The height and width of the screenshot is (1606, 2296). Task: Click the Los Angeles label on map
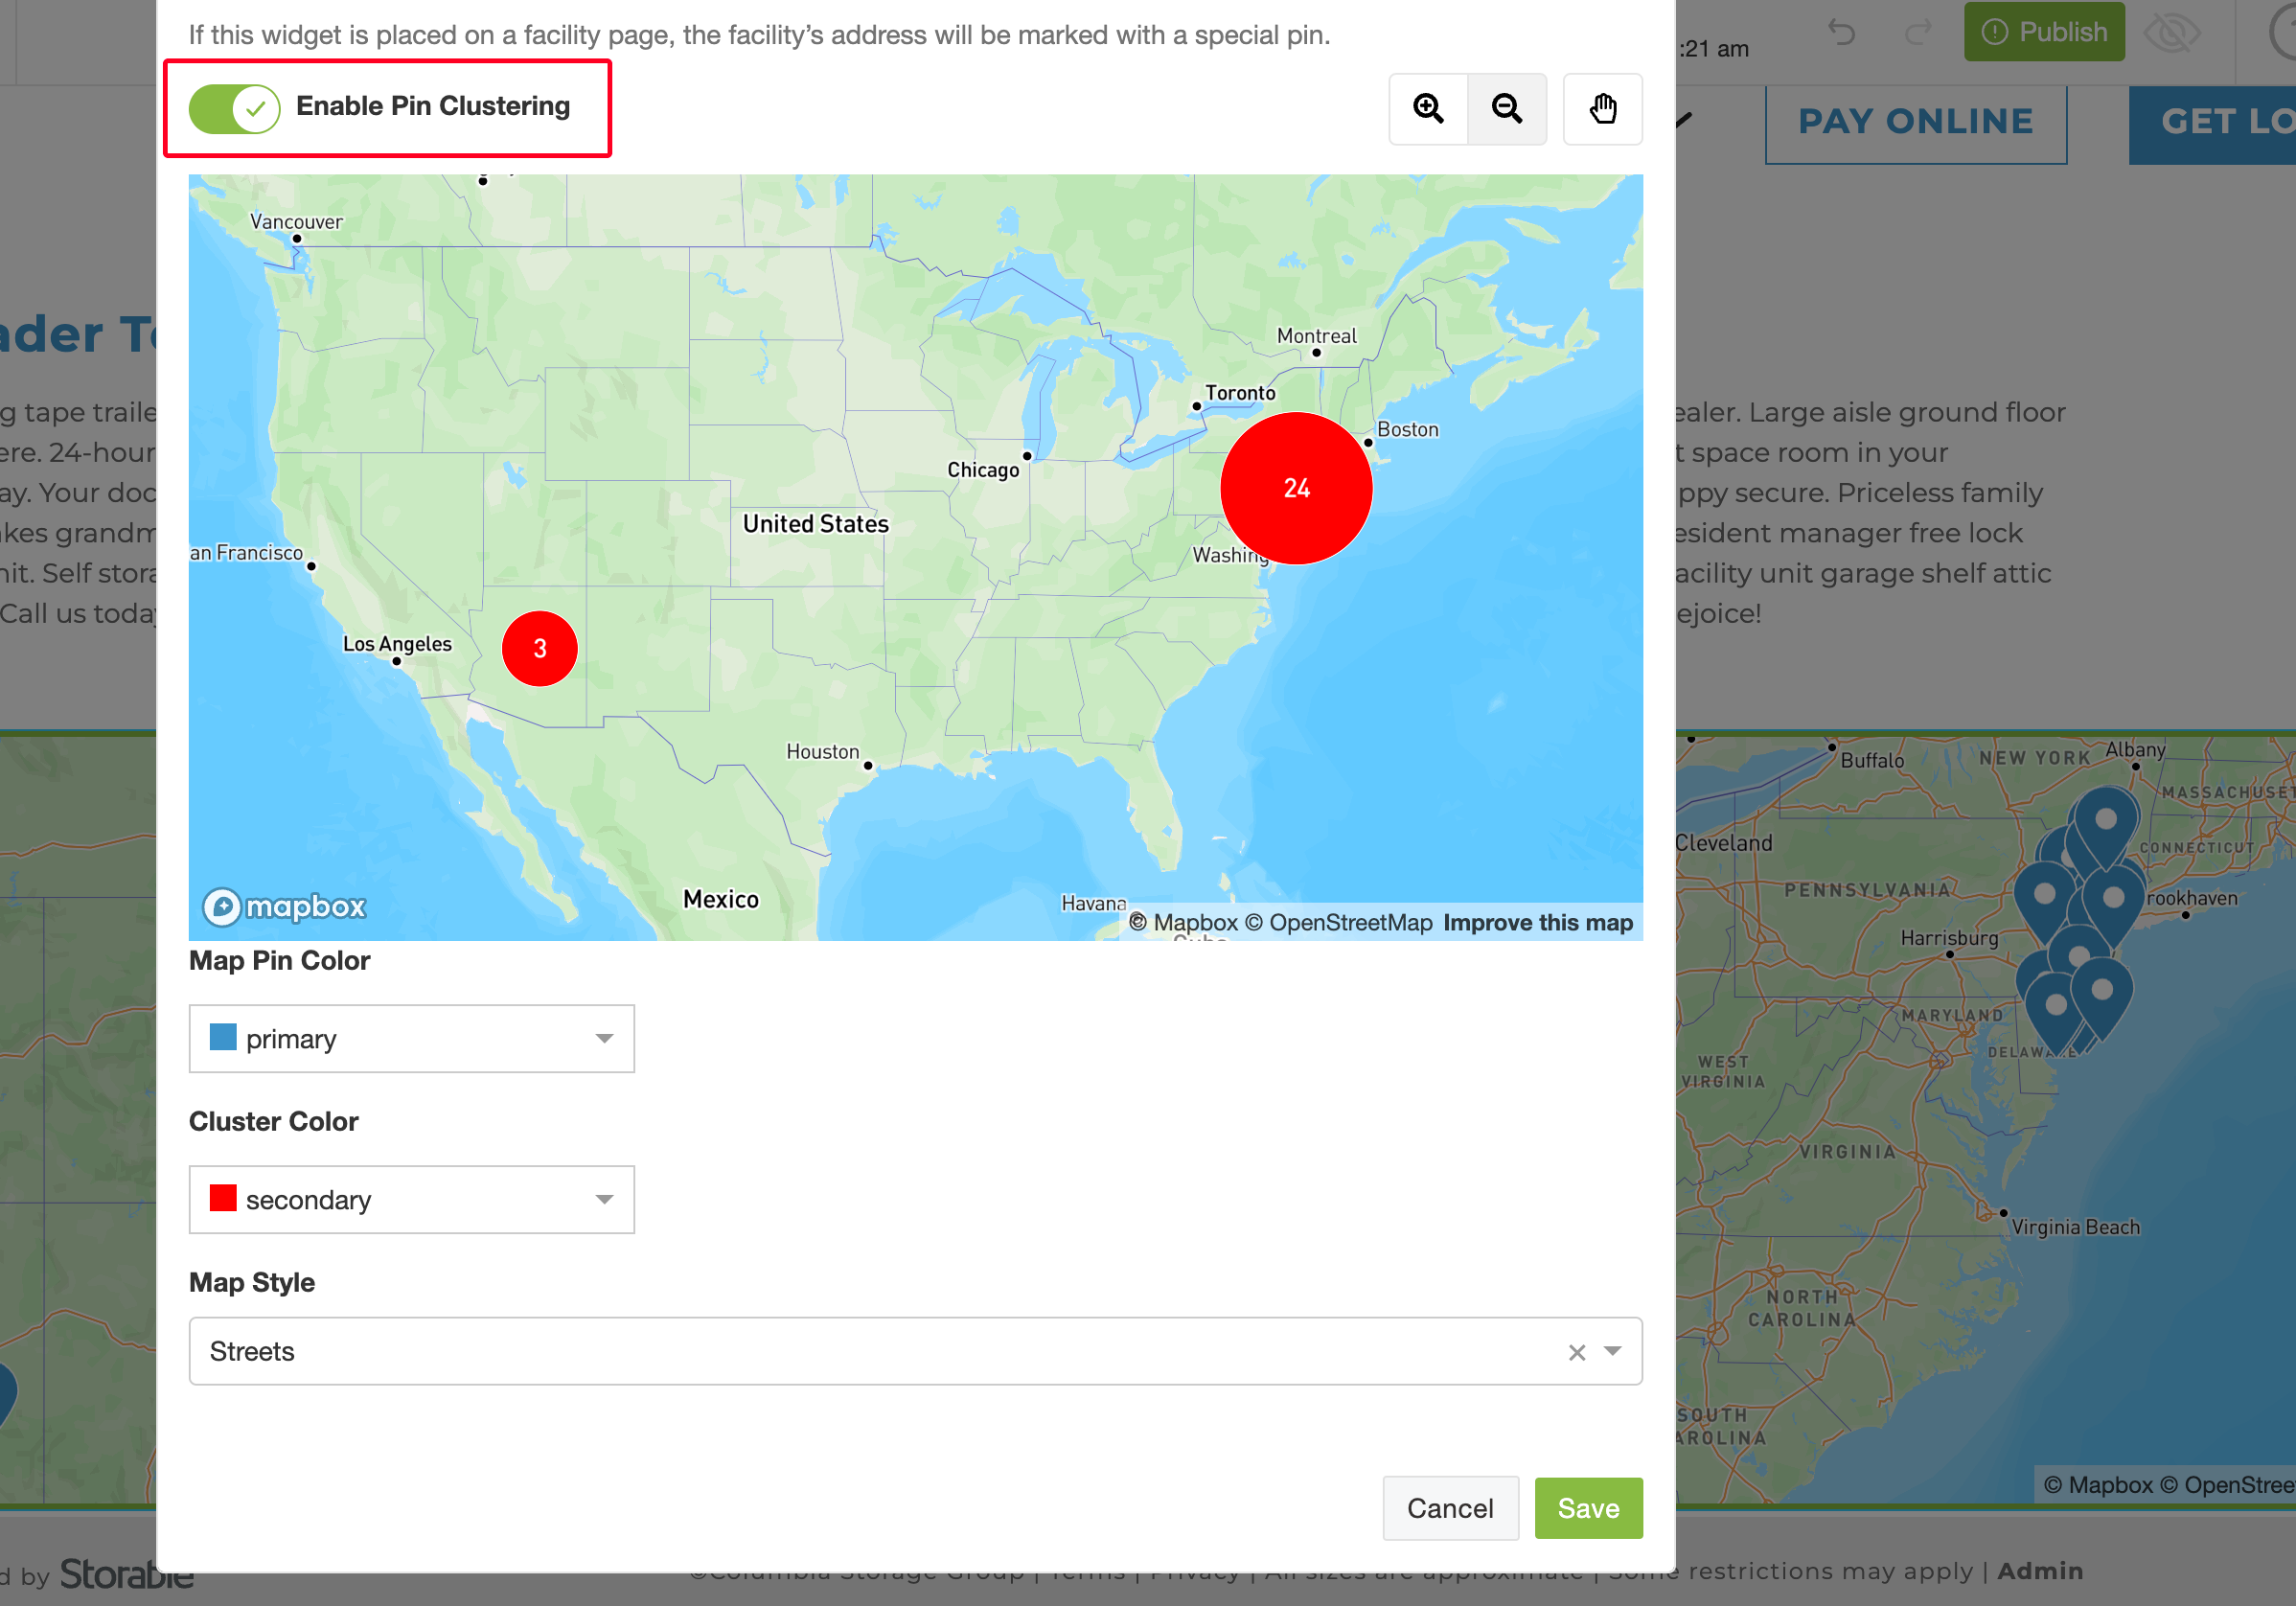397,644
